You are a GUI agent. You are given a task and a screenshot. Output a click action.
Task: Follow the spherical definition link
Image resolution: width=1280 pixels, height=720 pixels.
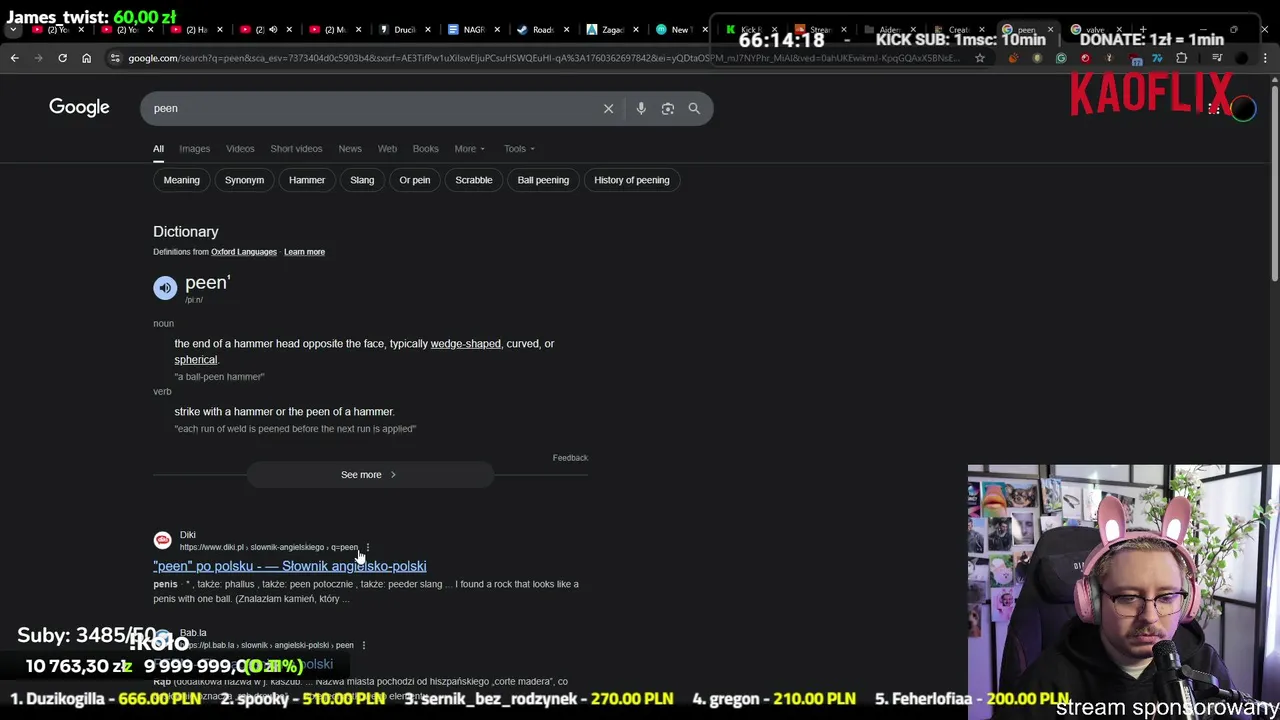[196, 360]
